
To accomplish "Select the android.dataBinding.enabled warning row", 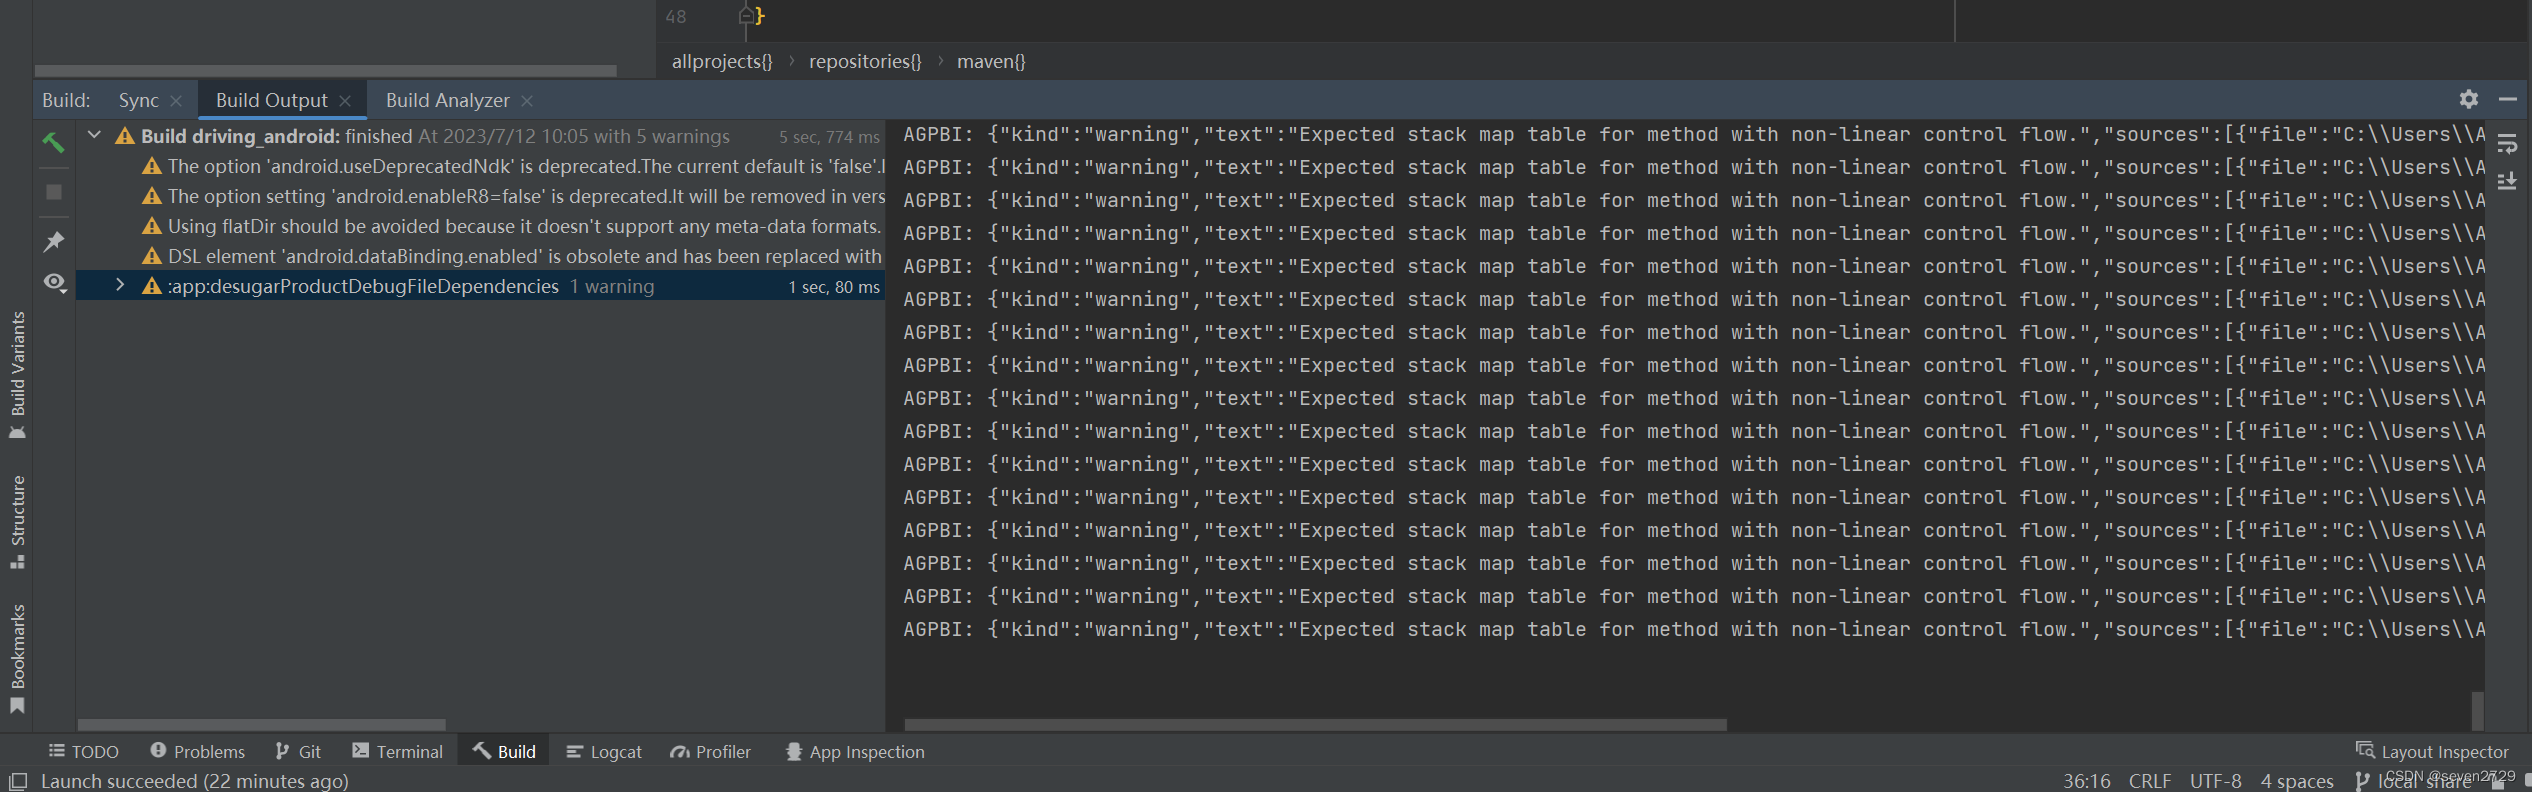I will [481, 256].
